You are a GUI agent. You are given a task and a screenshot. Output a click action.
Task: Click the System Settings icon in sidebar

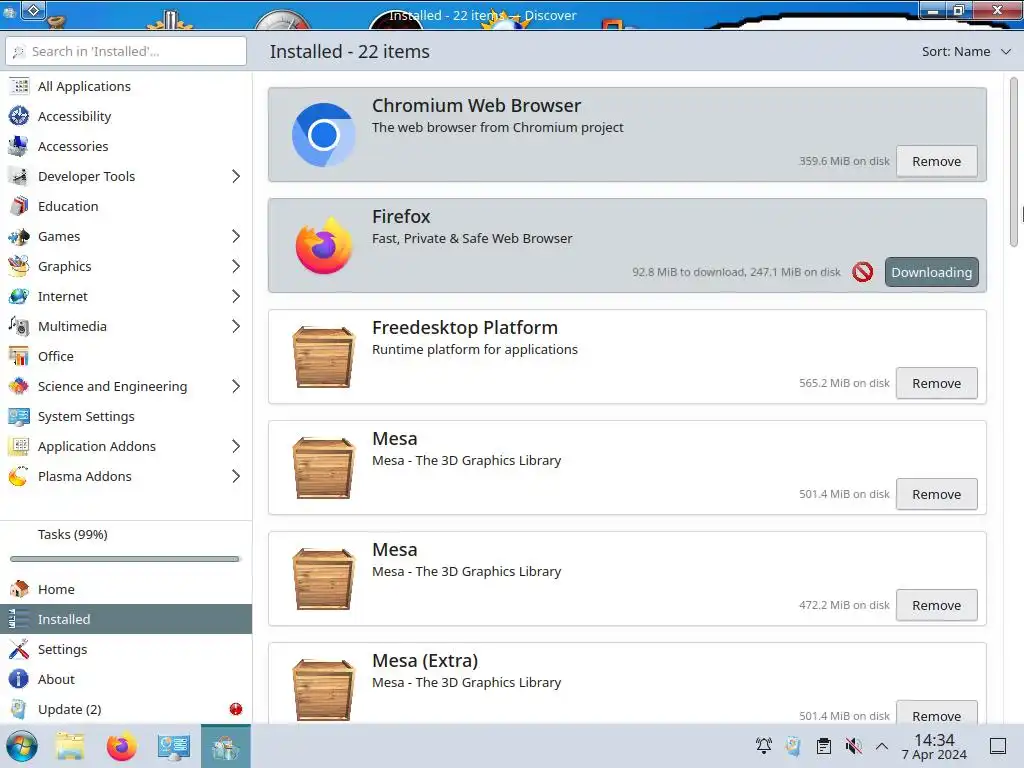pyautogui.click(x=19, y=417)
